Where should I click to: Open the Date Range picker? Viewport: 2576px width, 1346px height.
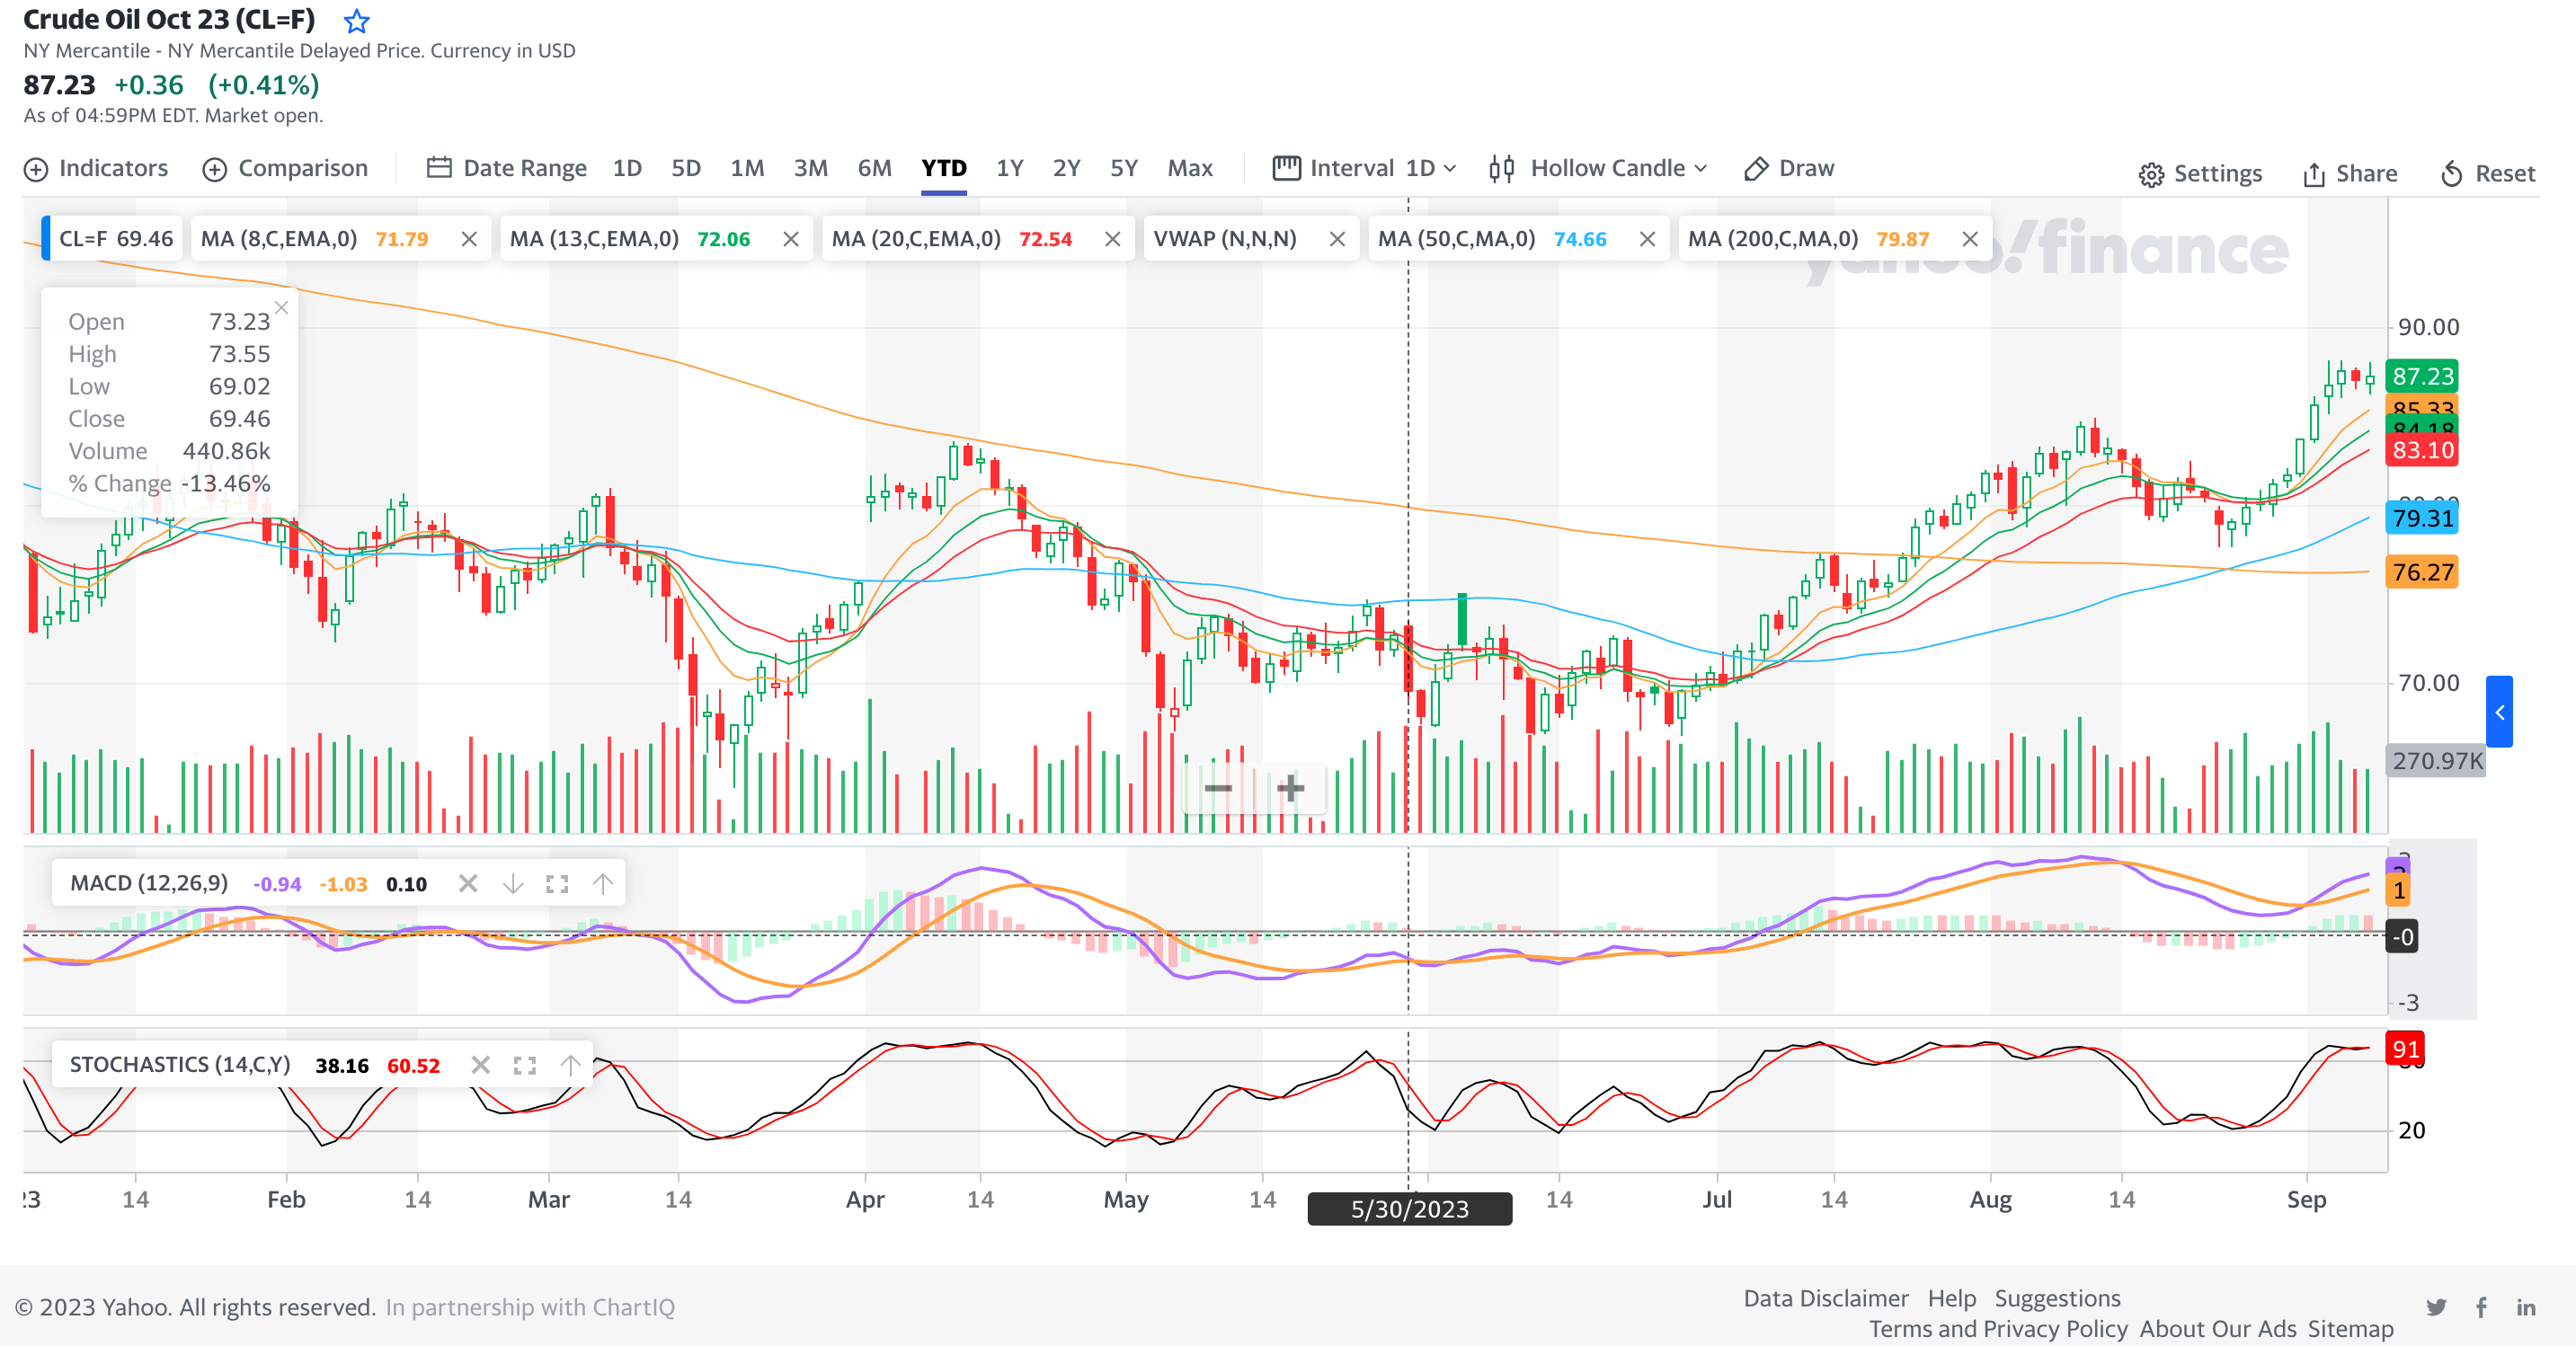tap(507, 168)
